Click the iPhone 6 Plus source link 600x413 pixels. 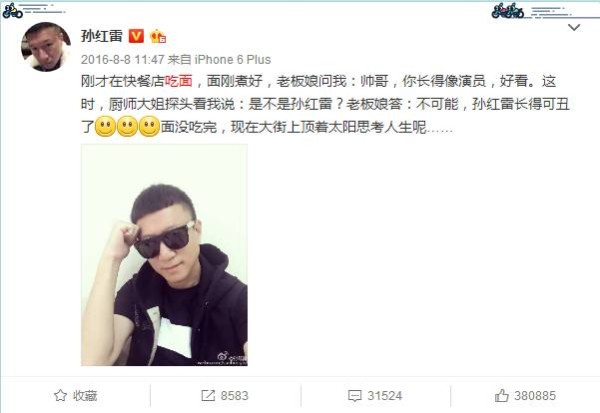pos(233,59)
